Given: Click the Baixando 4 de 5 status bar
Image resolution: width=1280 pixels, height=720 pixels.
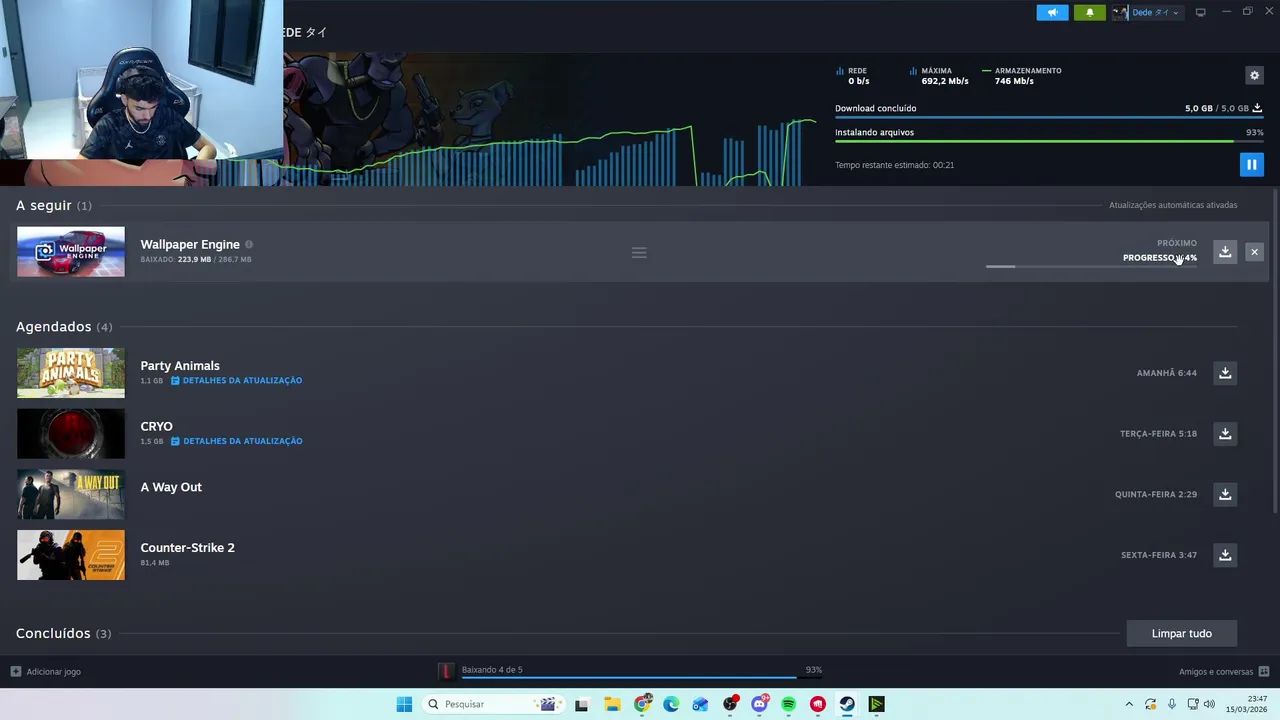Looking at the screenshot, I should tap(630, 671).
